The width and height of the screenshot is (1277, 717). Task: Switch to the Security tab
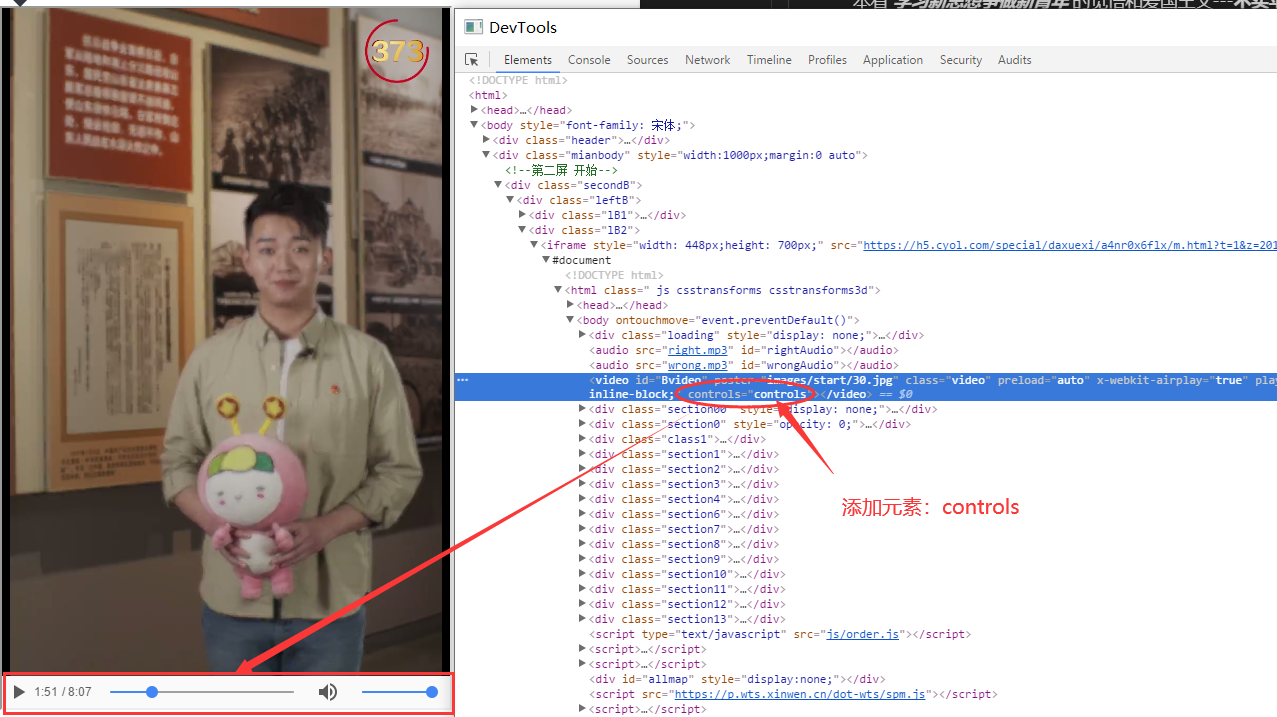961,60
